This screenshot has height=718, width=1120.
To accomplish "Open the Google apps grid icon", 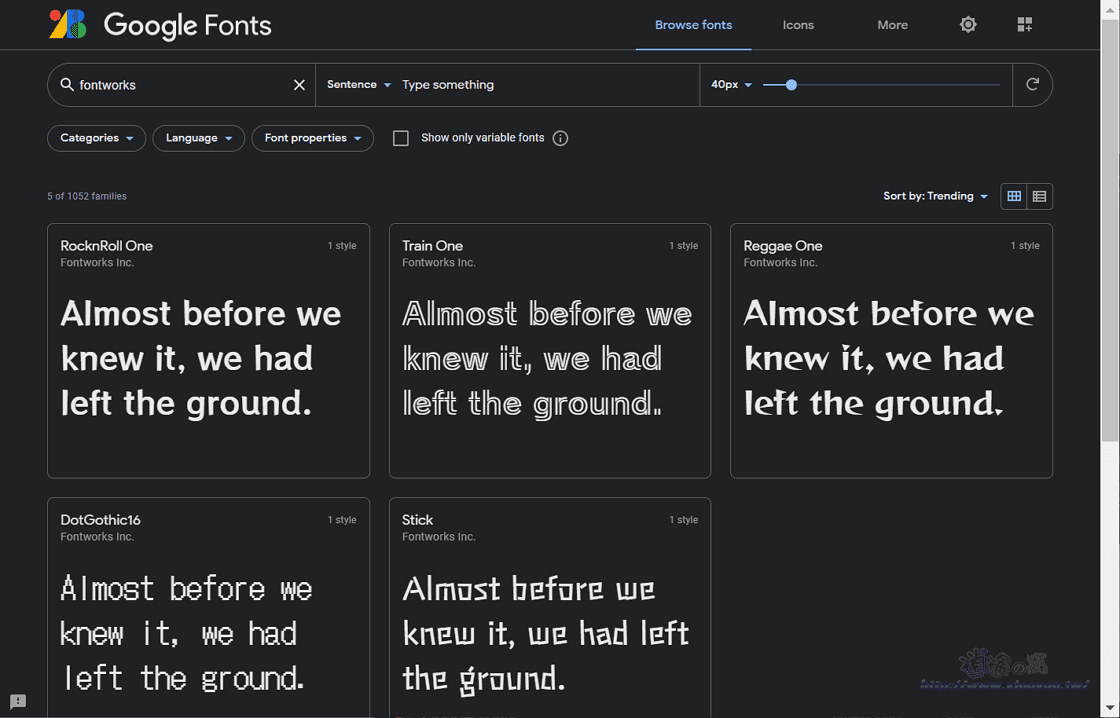I will [1024, 24].
